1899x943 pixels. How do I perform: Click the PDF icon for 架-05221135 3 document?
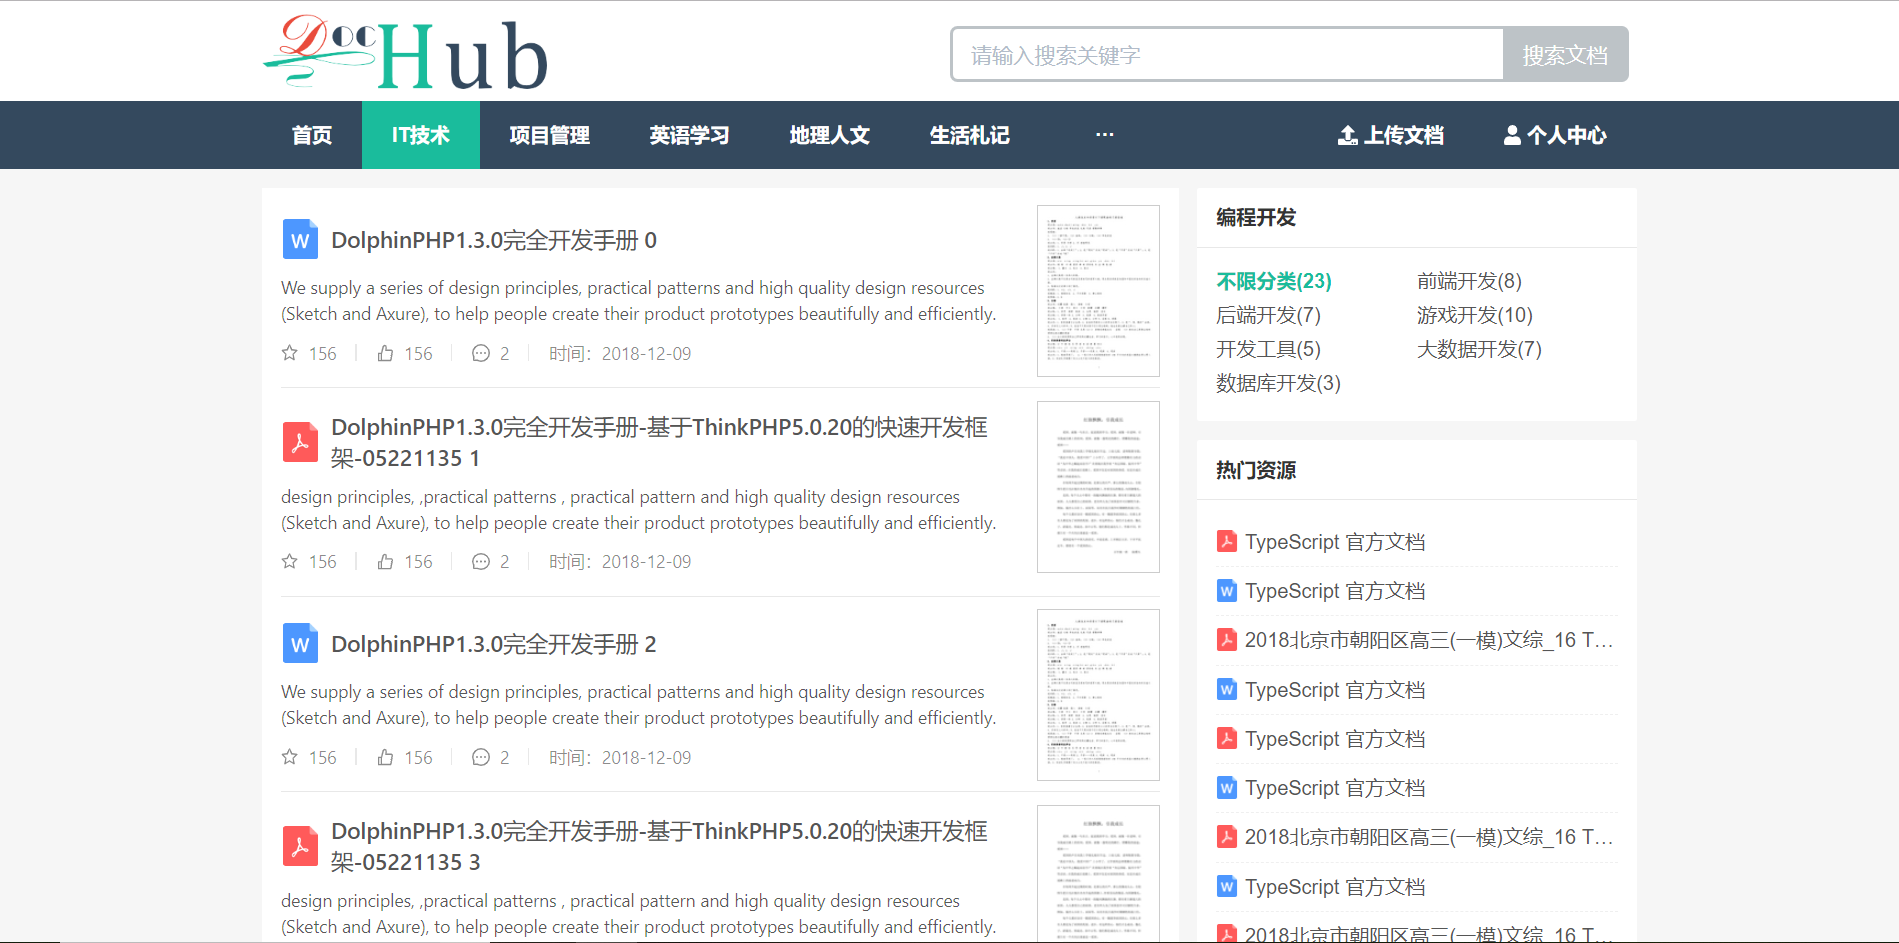[x=300, y=846]
